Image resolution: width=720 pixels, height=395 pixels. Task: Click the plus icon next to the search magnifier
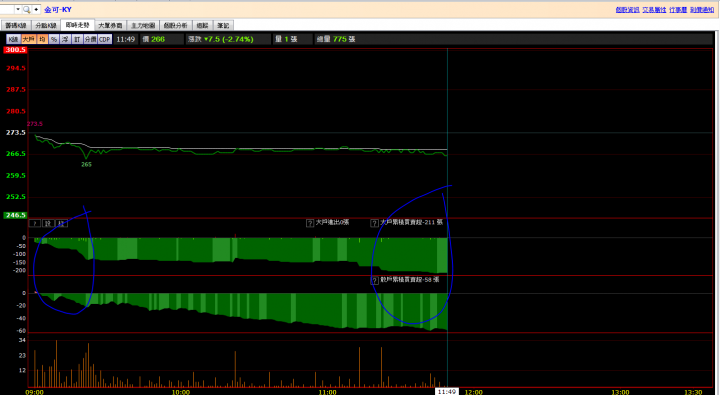pyautogui.click(x=36, y=10)
